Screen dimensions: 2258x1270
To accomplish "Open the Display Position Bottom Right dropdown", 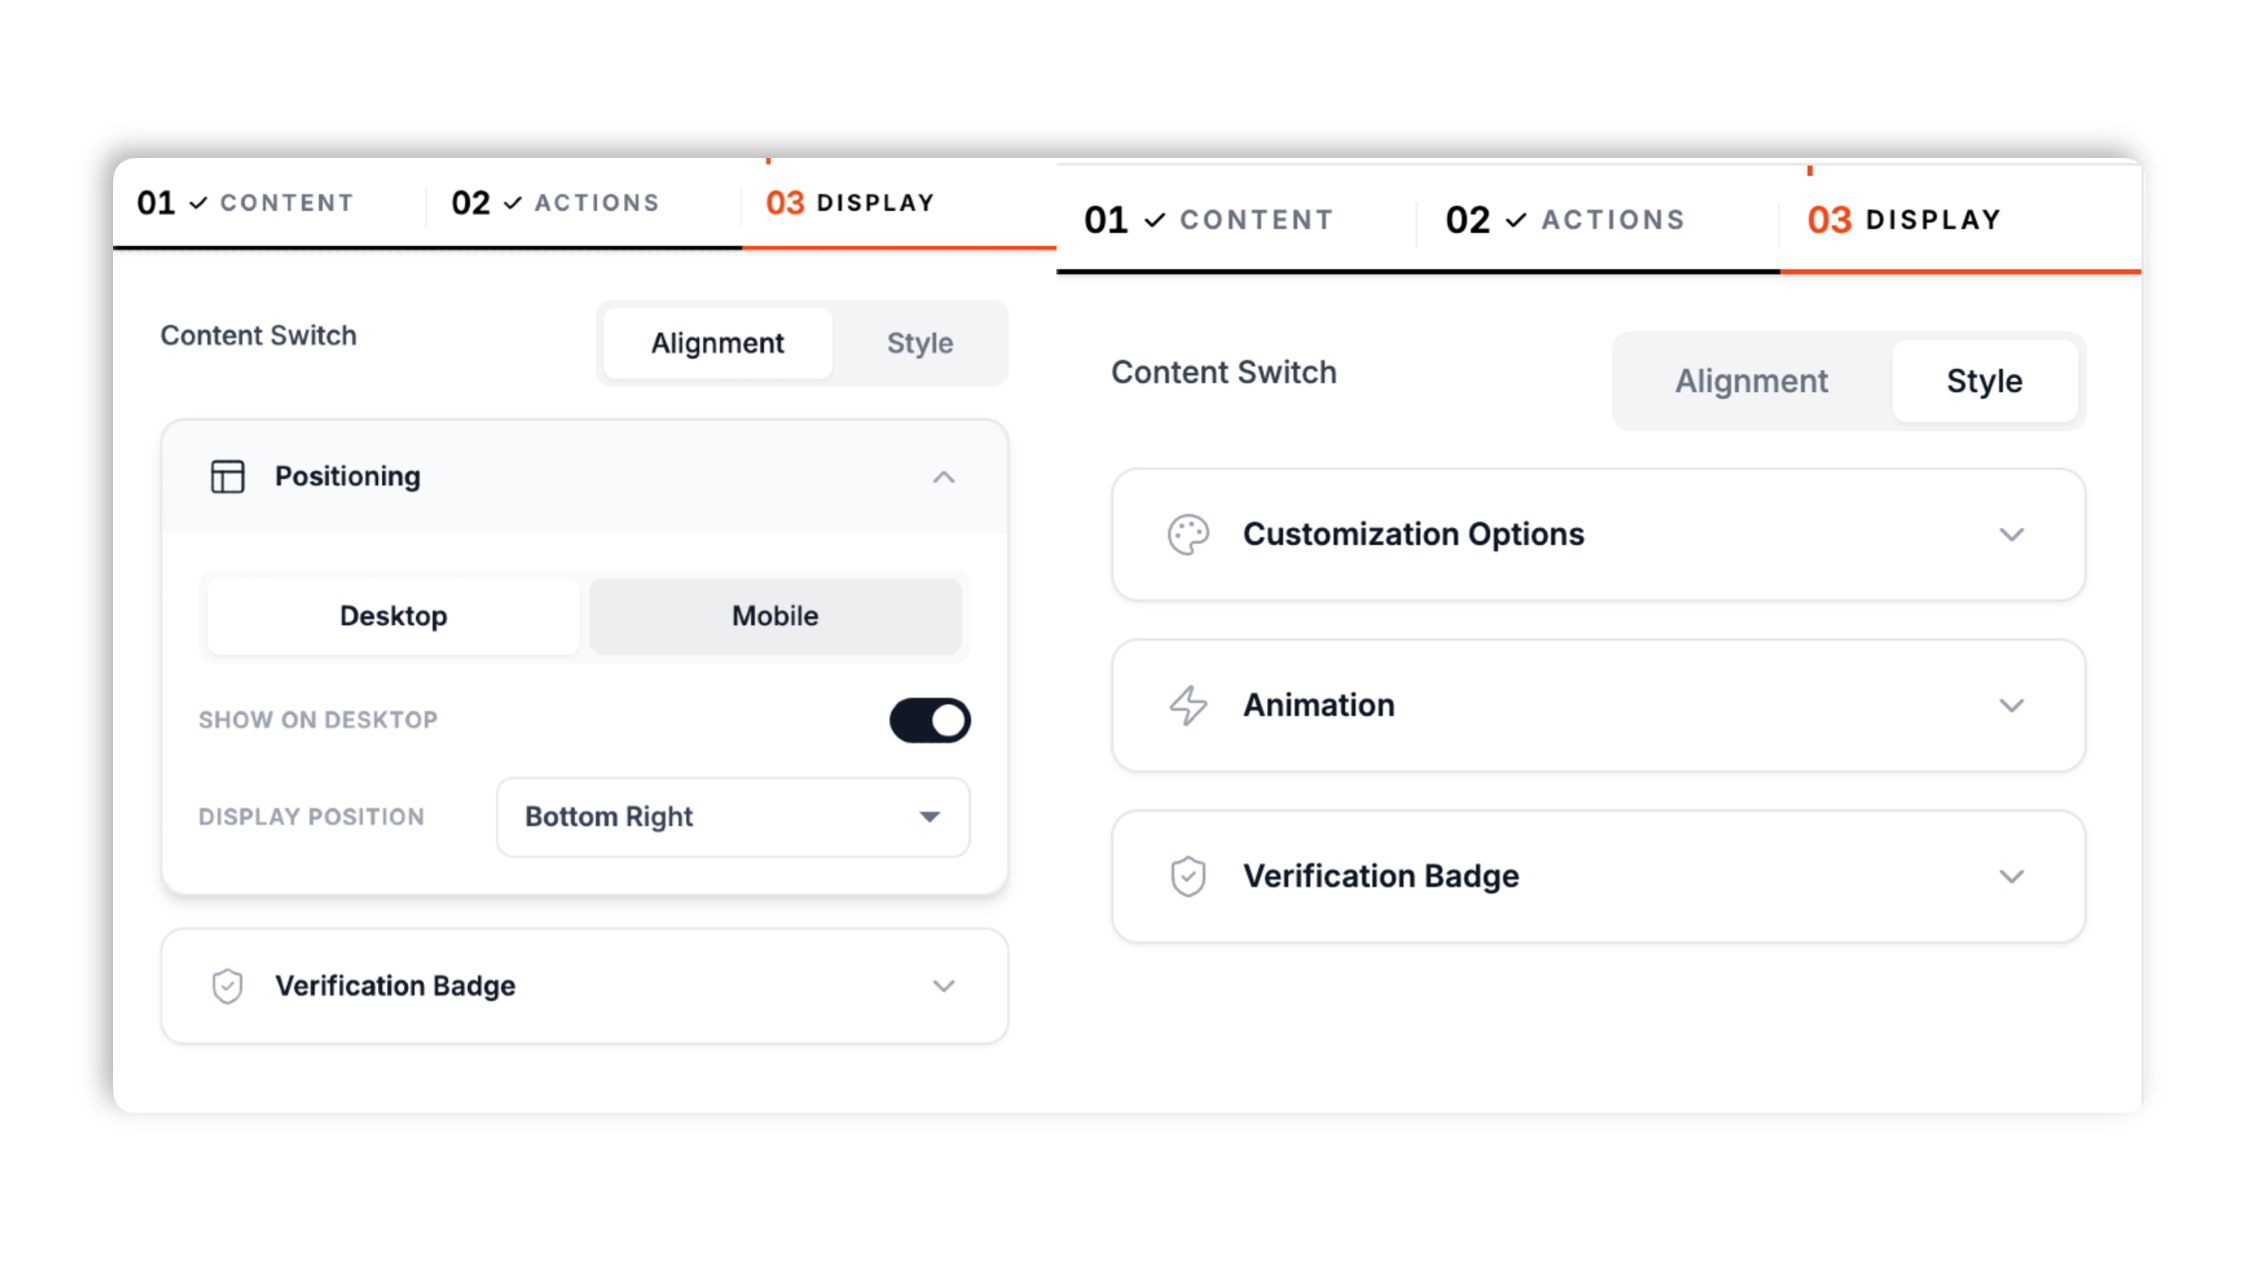I will coord(733,817).
